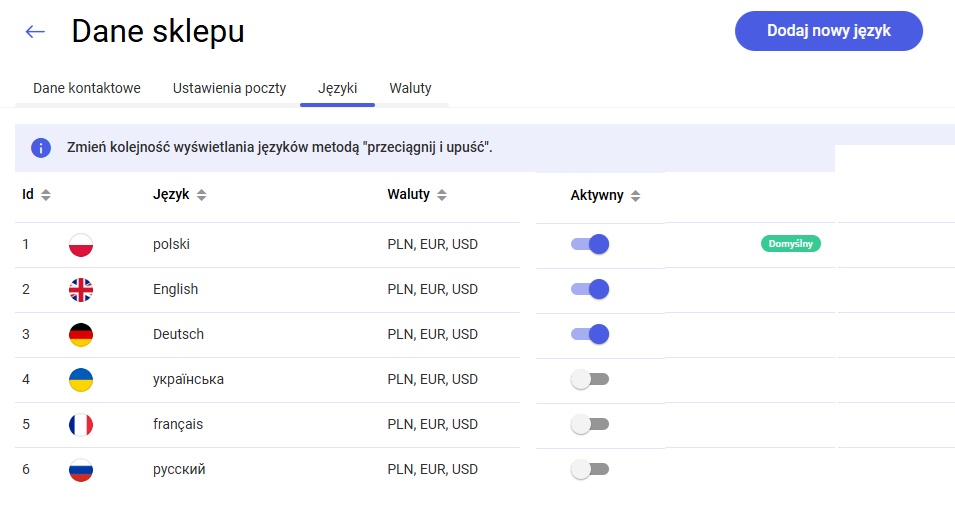This screenshot has width=955, height=528.
Task: Click the Ukrainian flag icon
Action: point(81,380)
